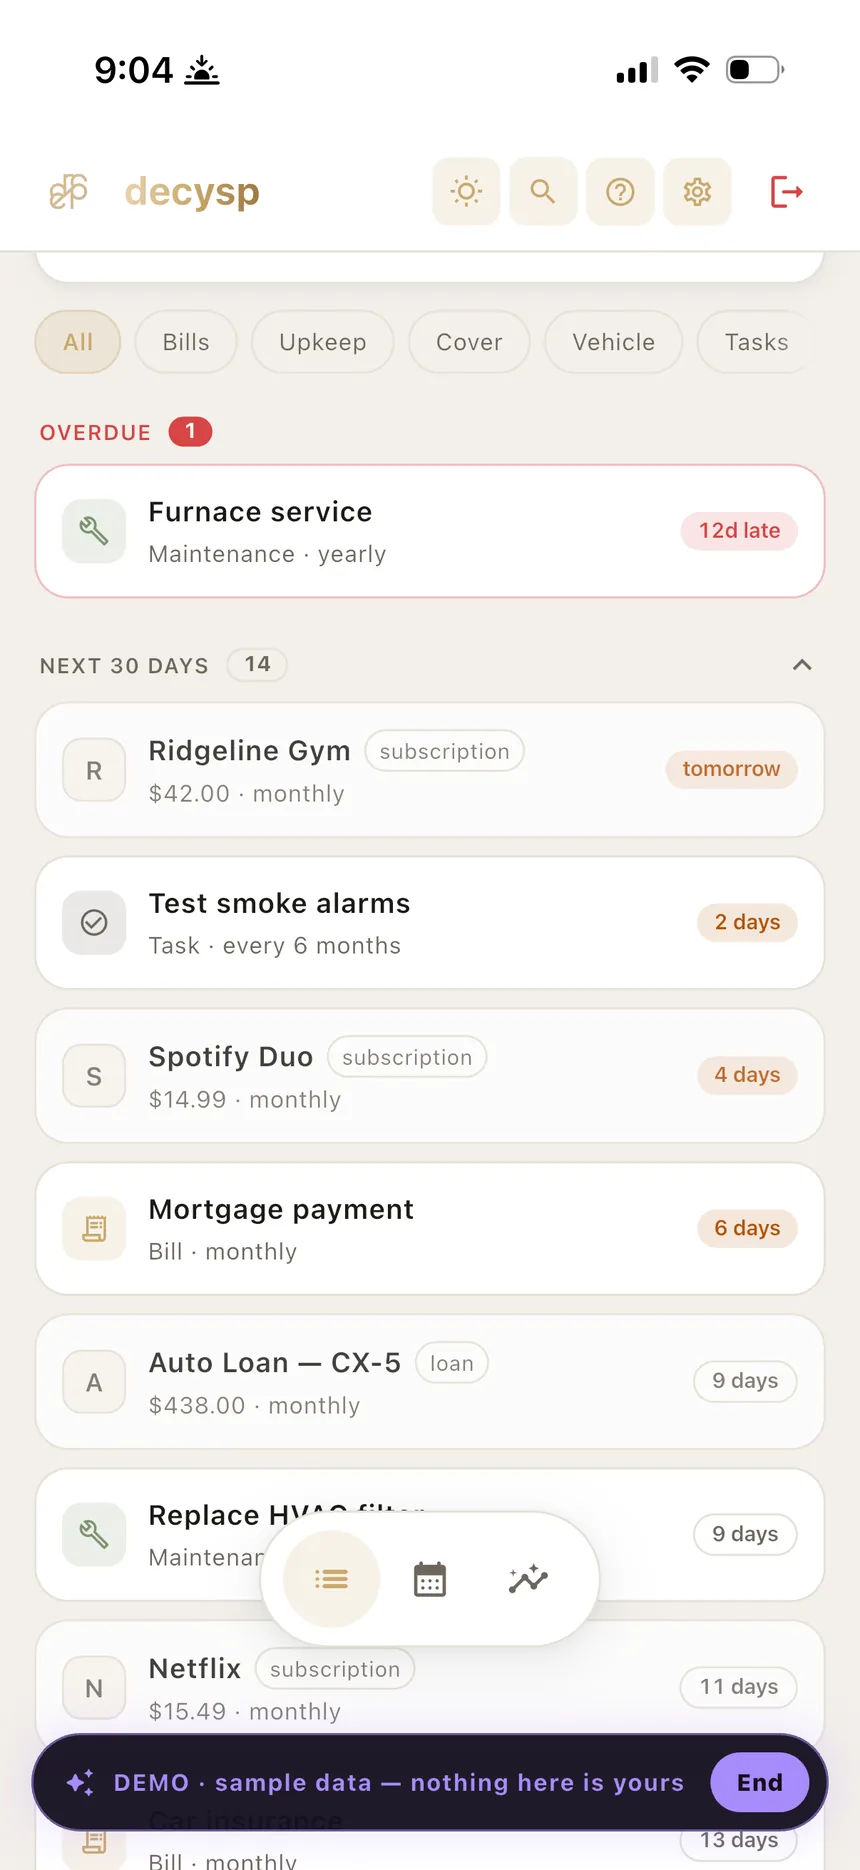End the demo mode

click(760, 1782)
